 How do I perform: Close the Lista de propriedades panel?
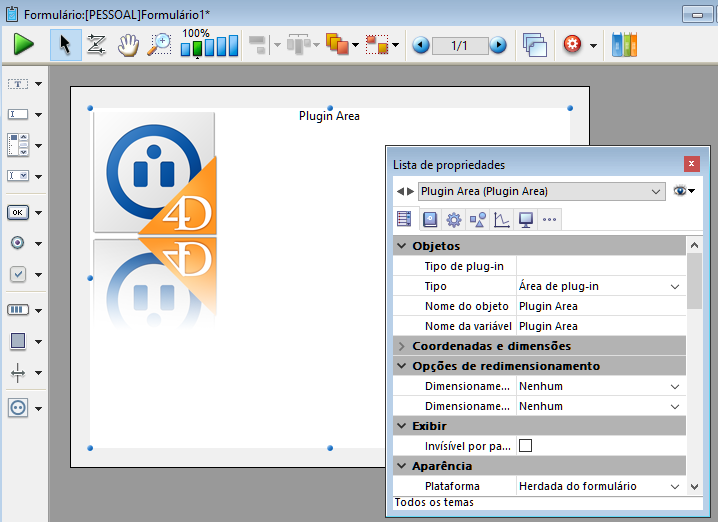(x=691, y=164)
